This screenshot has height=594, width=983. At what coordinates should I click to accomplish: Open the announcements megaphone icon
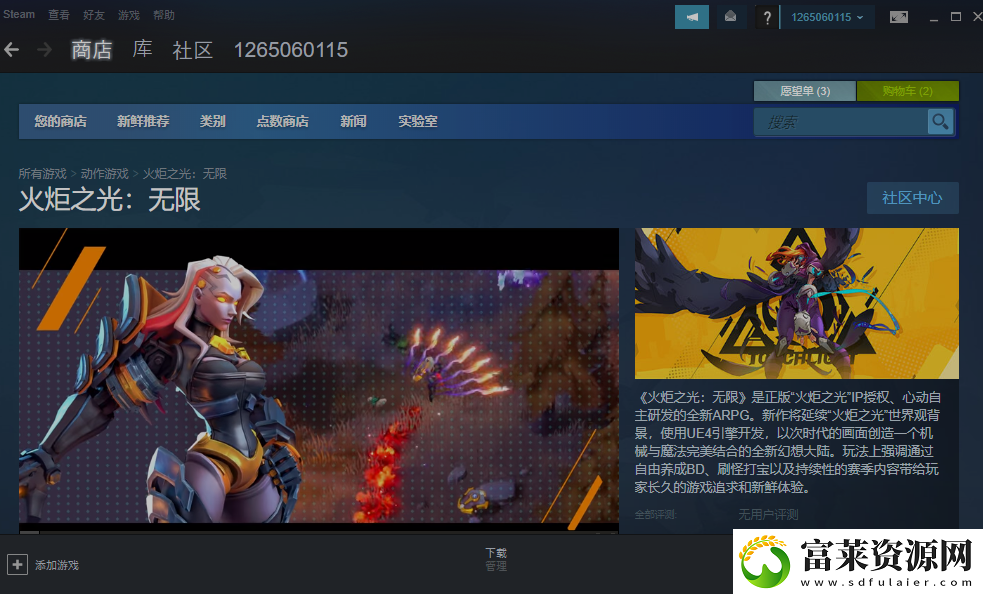pyautogui.click(x=691, y=17)
